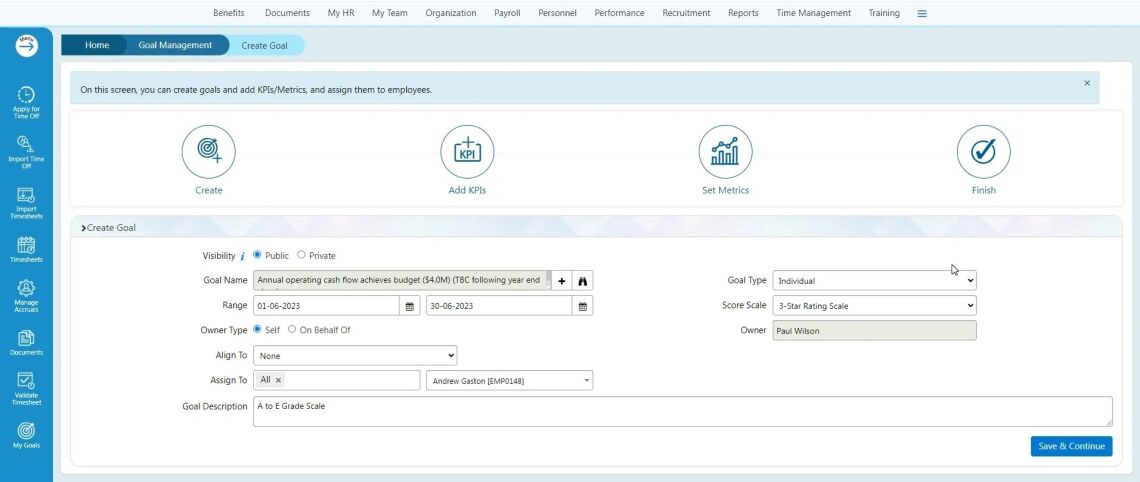Close the information banner

(x=1087, y=83)
